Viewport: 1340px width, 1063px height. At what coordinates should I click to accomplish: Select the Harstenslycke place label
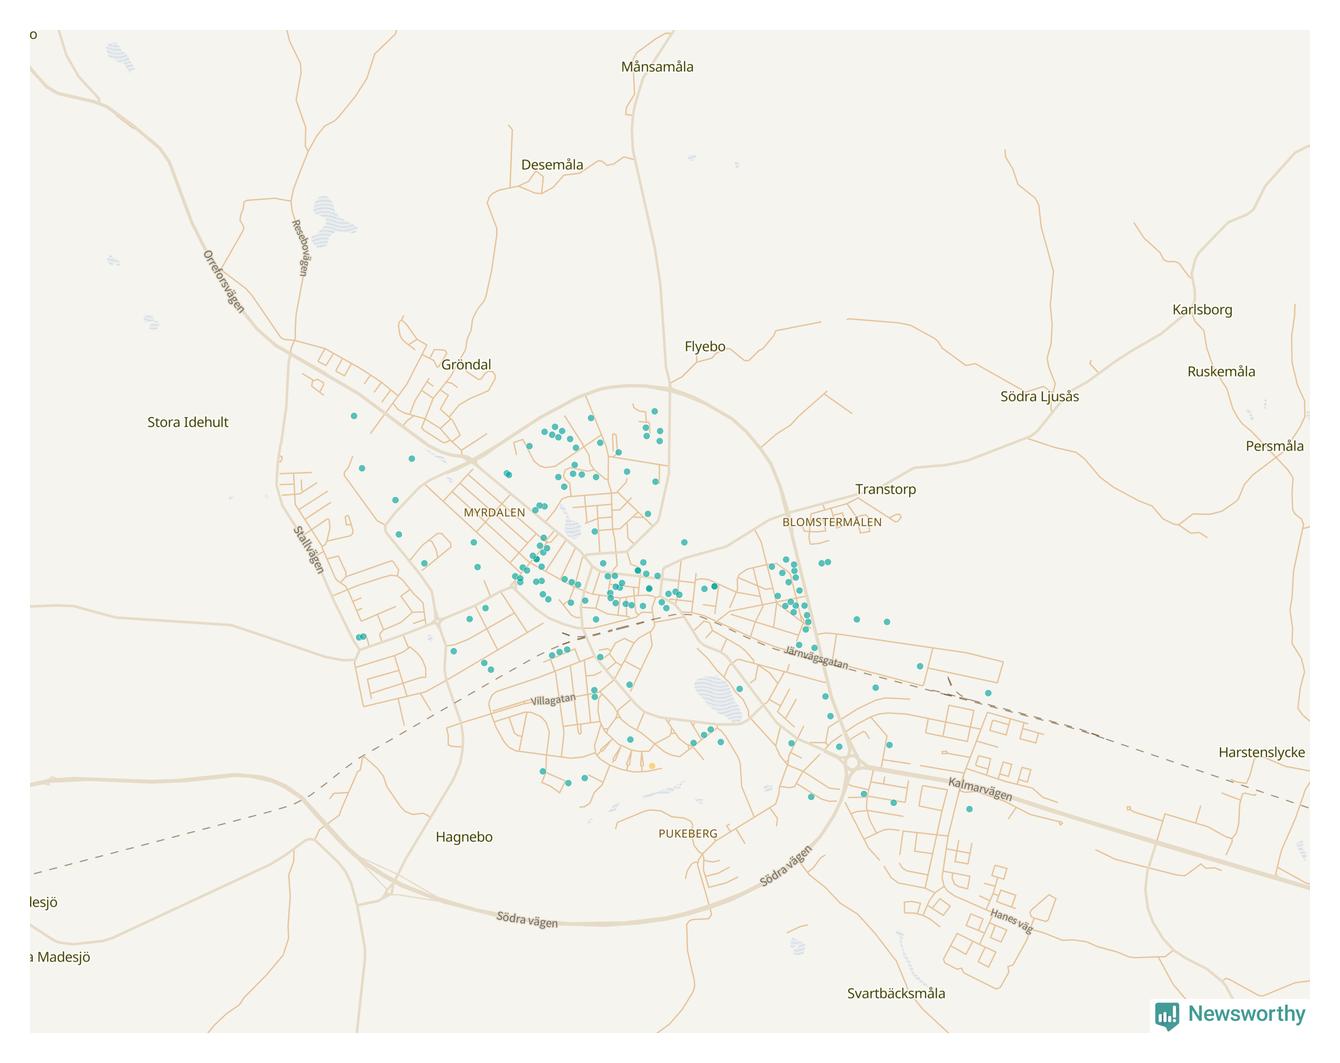click(x=1261, y=752)
